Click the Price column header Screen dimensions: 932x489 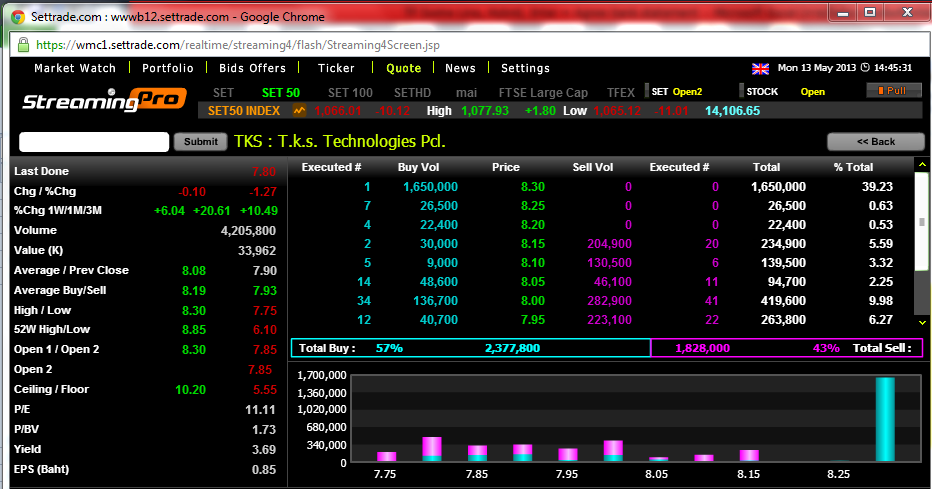[x=506, y=167]
